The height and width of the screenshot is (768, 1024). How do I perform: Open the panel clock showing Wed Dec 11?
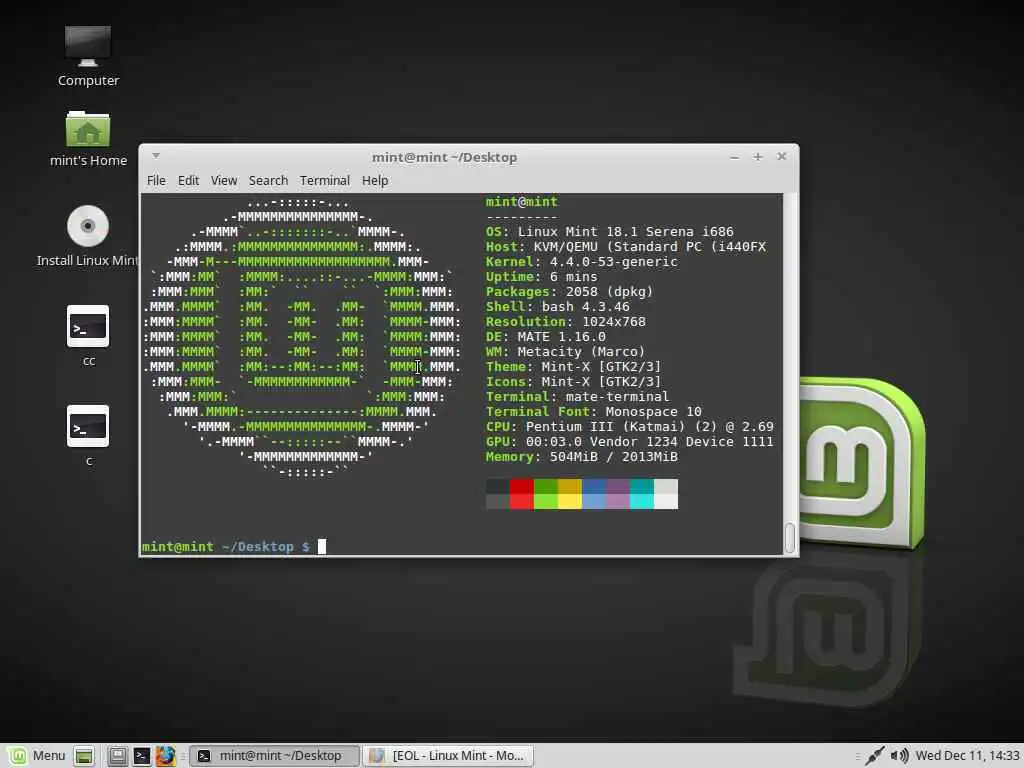(x=967, y=756)
